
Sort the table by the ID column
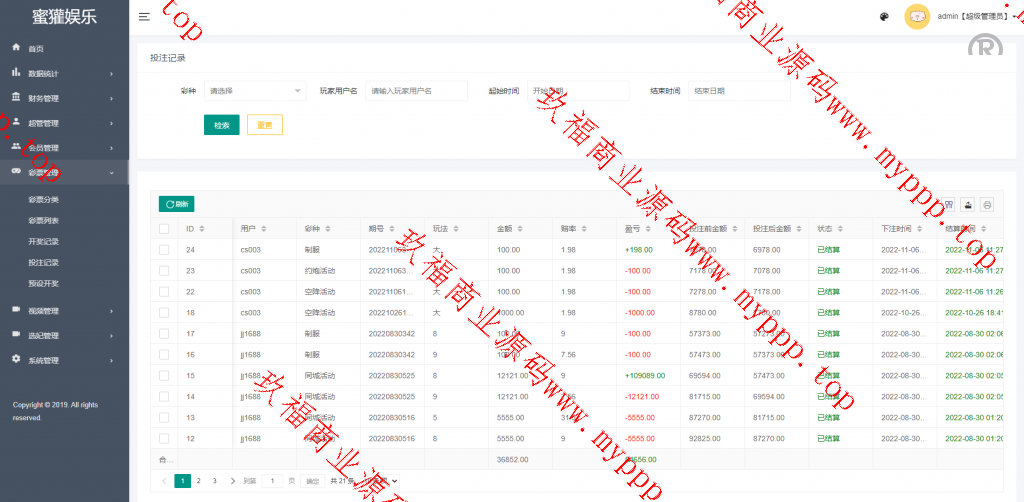[x=206, y=229]
